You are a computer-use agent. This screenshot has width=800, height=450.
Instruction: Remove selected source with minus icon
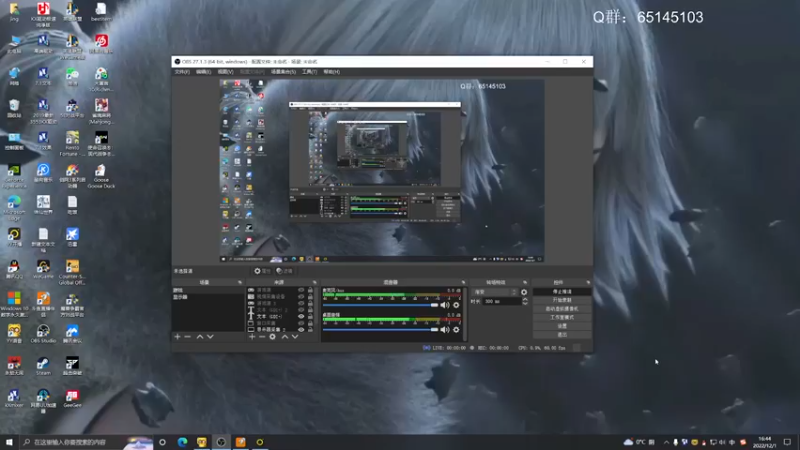[x=262, y=337]
